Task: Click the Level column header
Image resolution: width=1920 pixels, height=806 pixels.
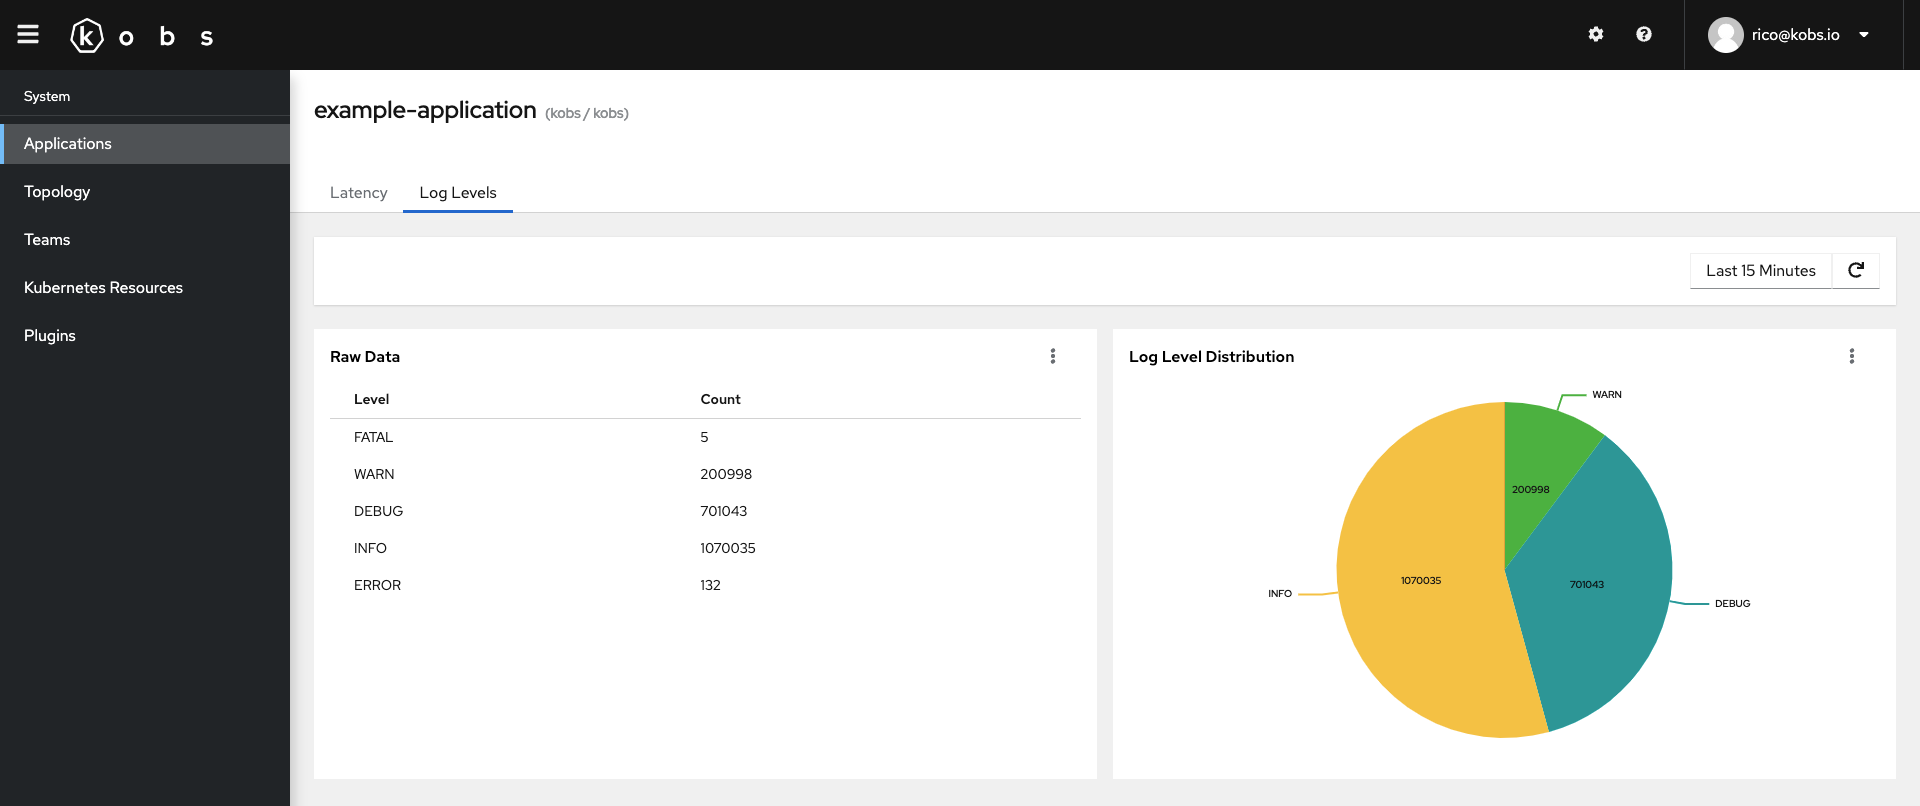Action: click(x=371, y=399)
